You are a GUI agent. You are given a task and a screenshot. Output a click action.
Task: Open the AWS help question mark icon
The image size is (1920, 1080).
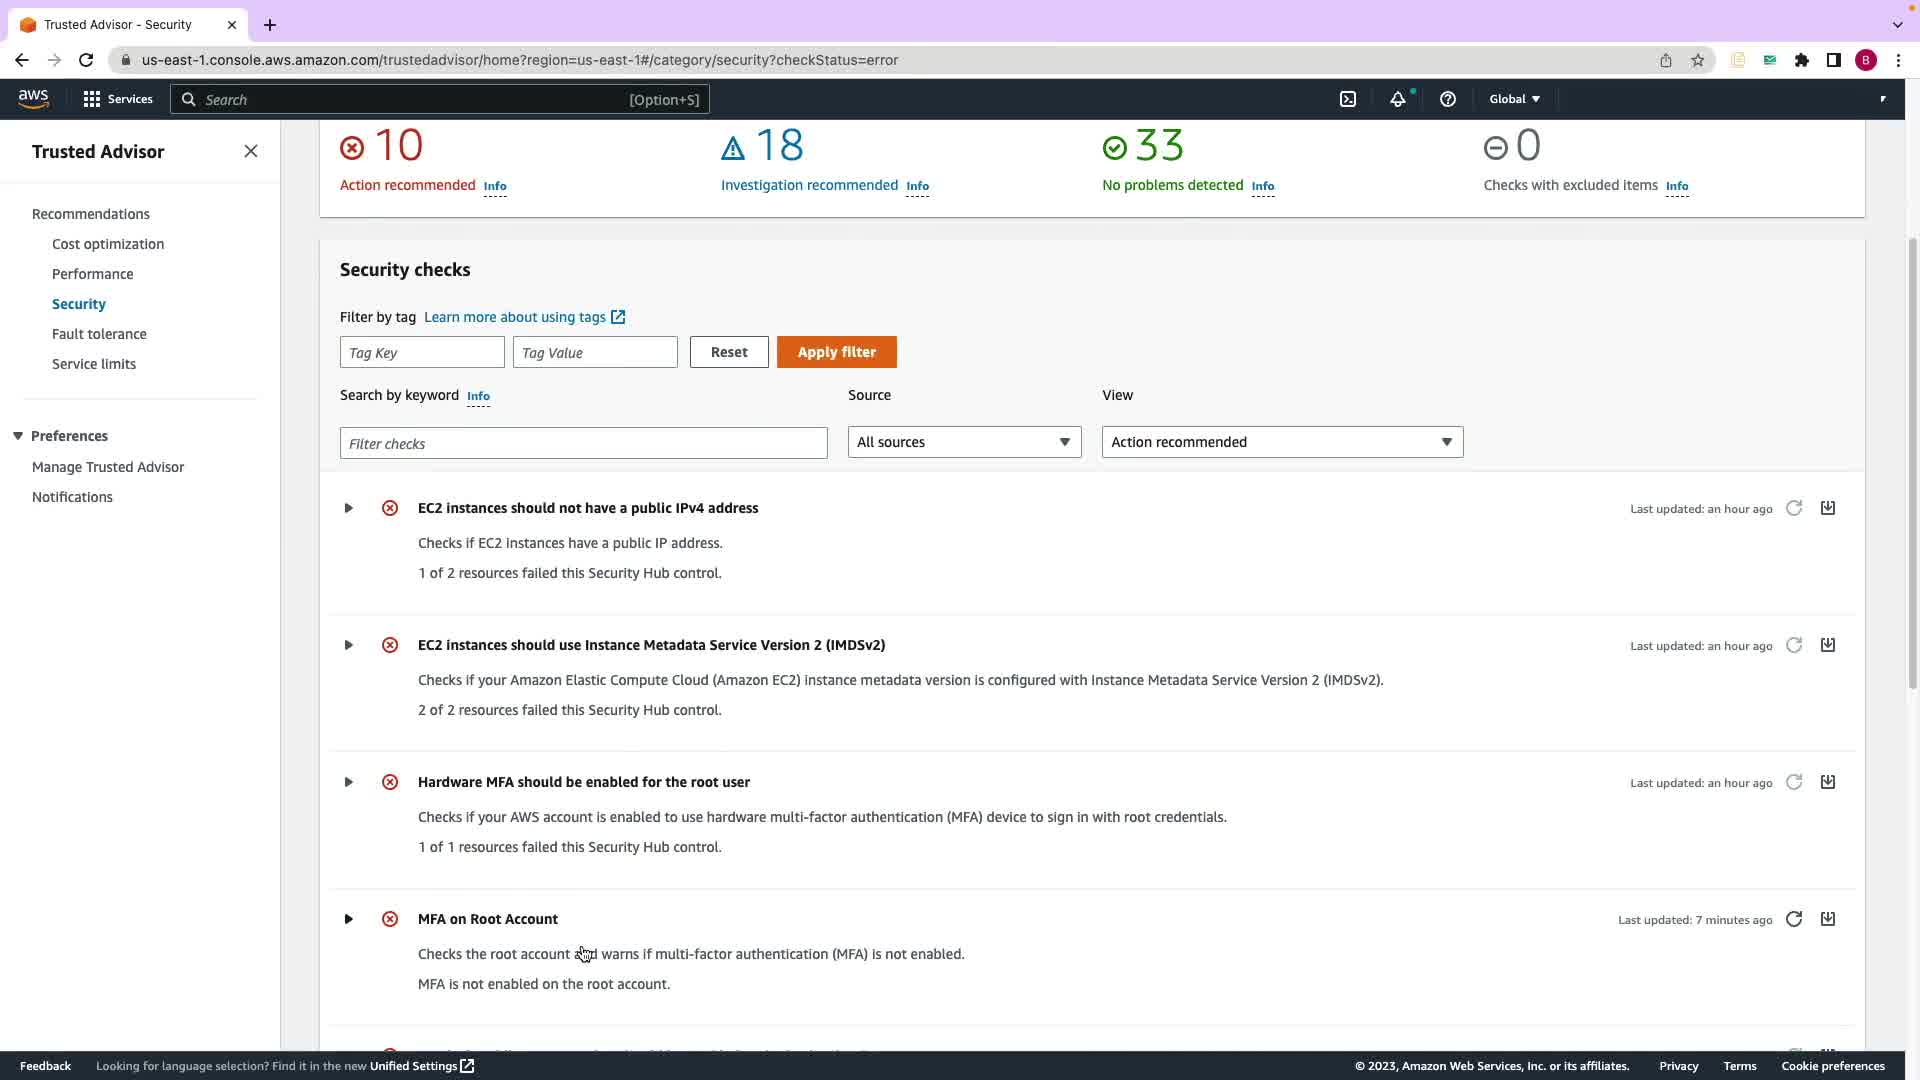1447,99
